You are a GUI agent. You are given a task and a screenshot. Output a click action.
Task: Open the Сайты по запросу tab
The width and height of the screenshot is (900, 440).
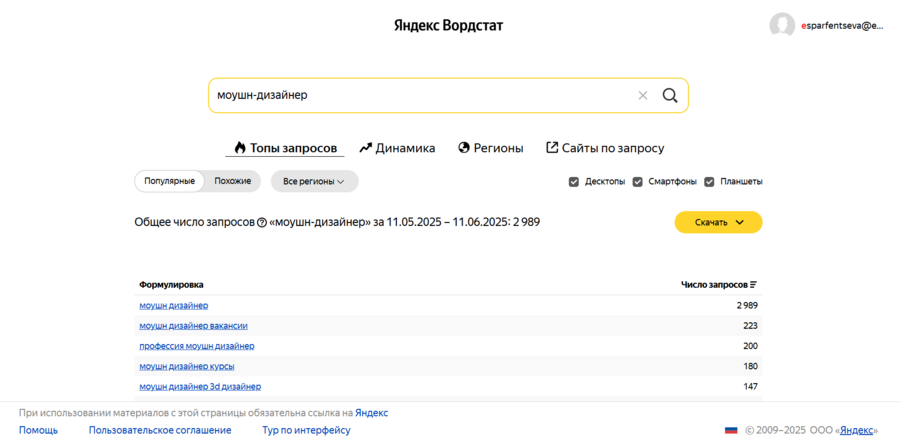(604, 148)
